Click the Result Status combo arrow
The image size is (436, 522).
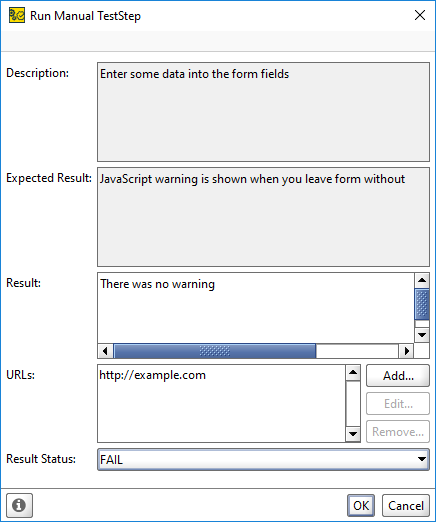click(x=422, y=459)
